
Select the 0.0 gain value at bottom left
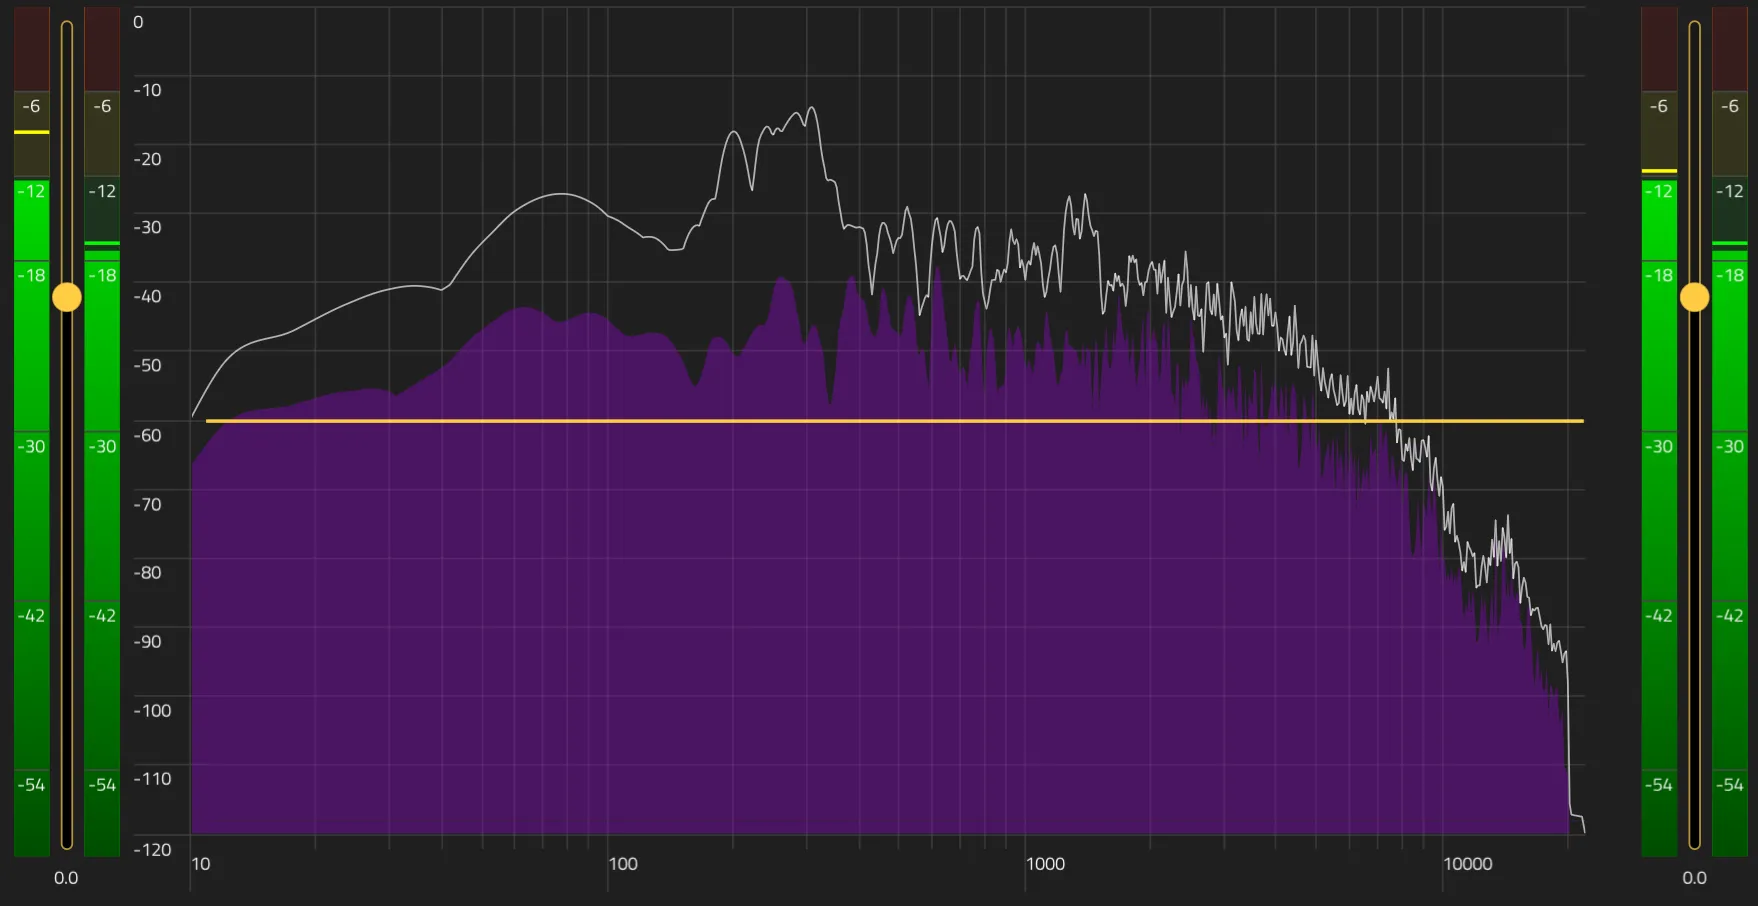tap(66, 878)
